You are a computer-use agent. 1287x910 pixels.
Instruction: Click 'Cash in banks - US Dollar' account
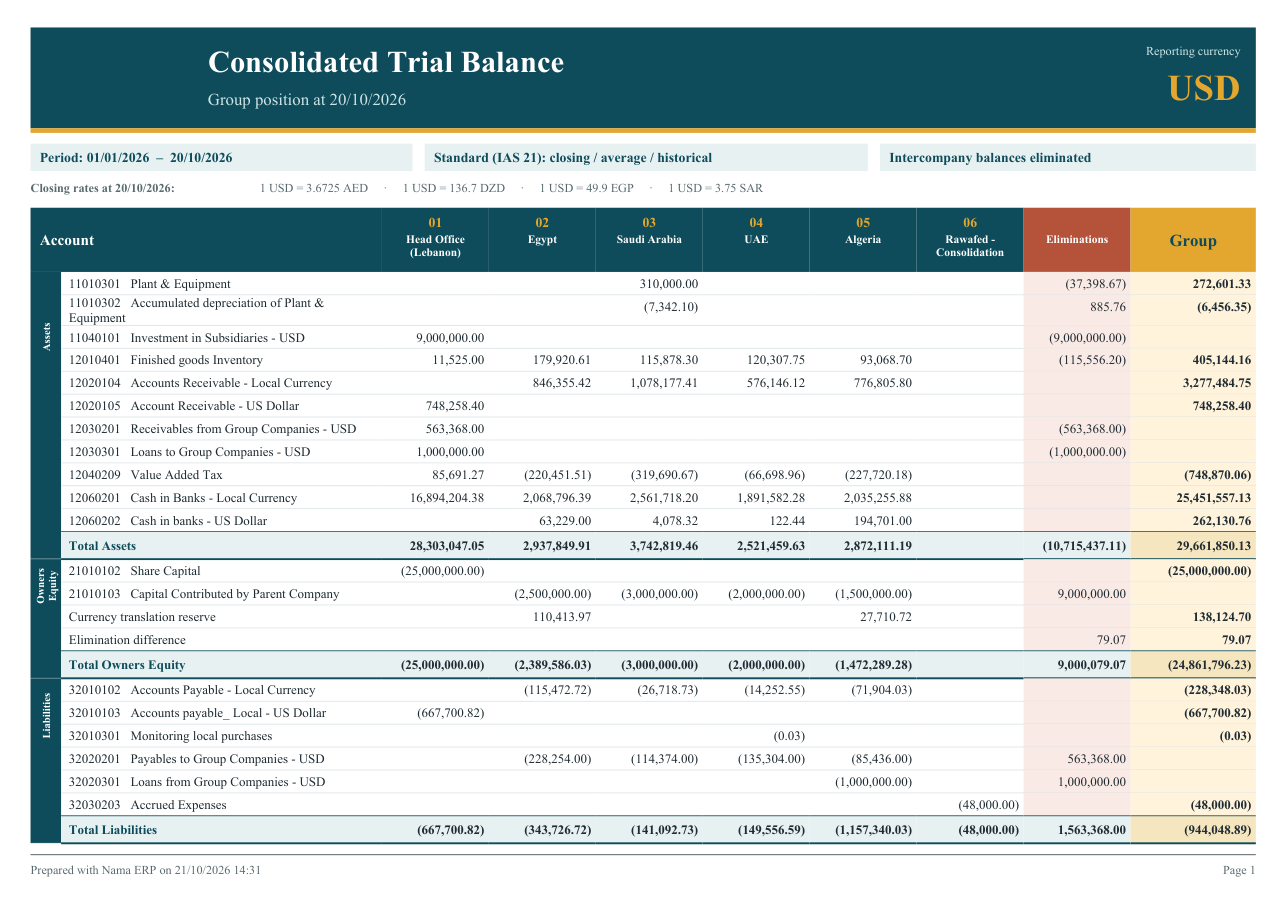point(168,521)
